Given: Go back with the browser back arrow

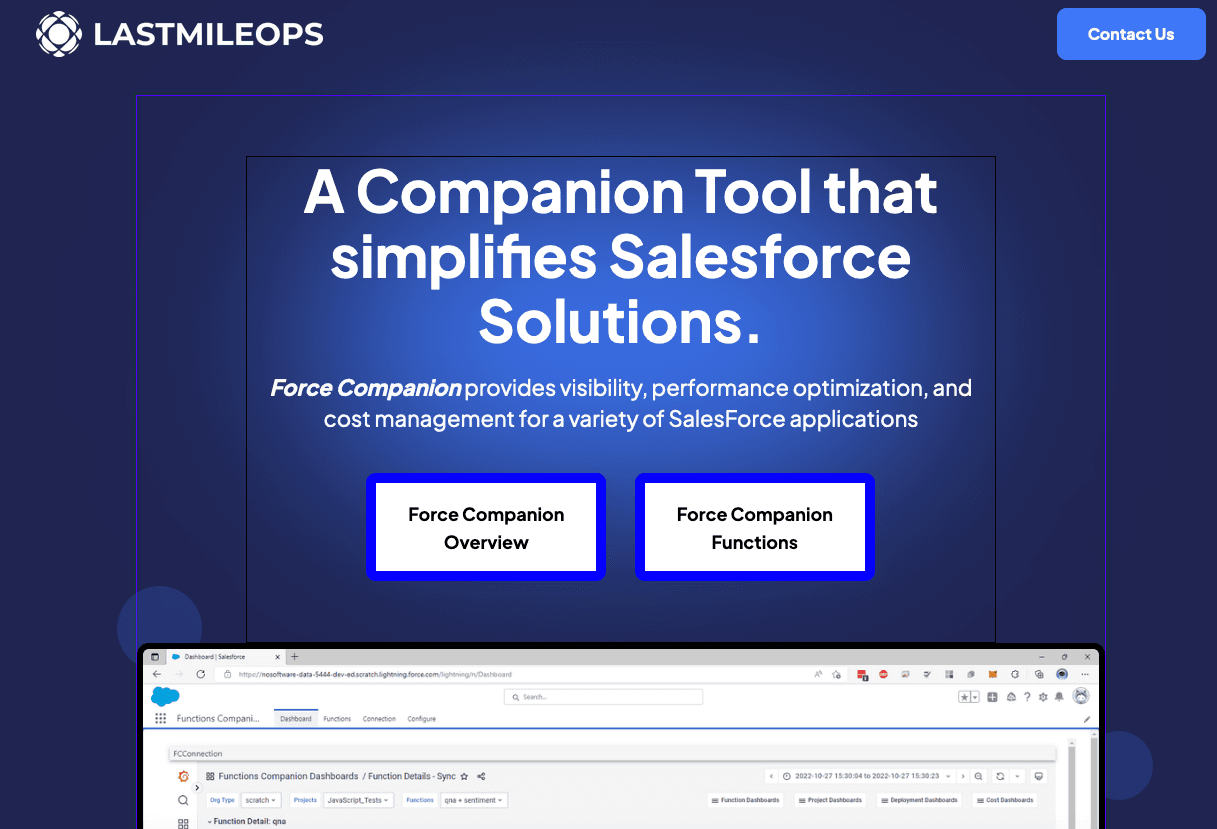Looking at the screenshot, I should (x=157, y=674).
